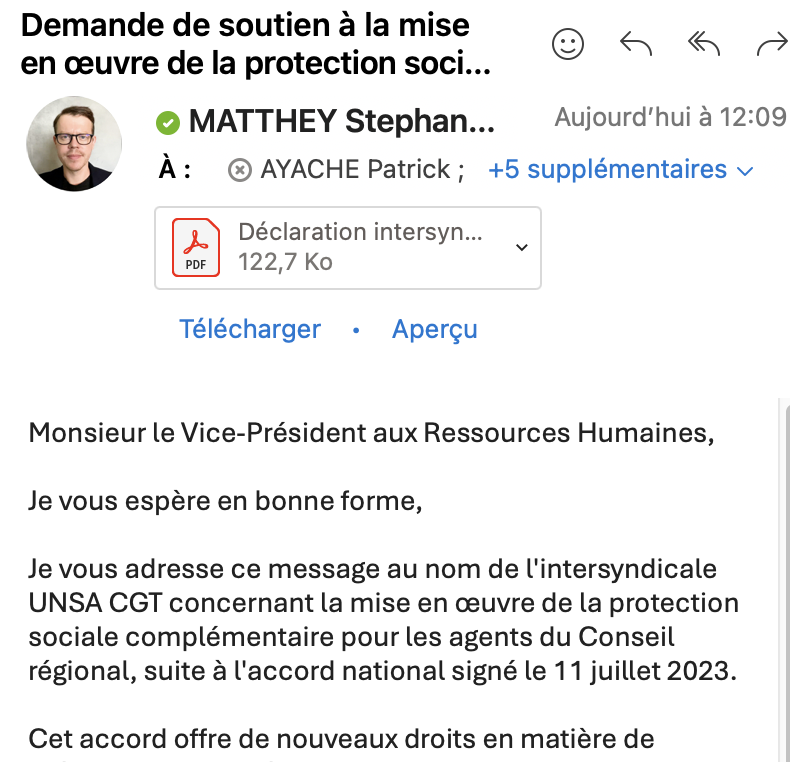The width and height of the screenshot is (790, 762).
Task: Click the Reply arrow icon
Action: (x=636, y=43)
